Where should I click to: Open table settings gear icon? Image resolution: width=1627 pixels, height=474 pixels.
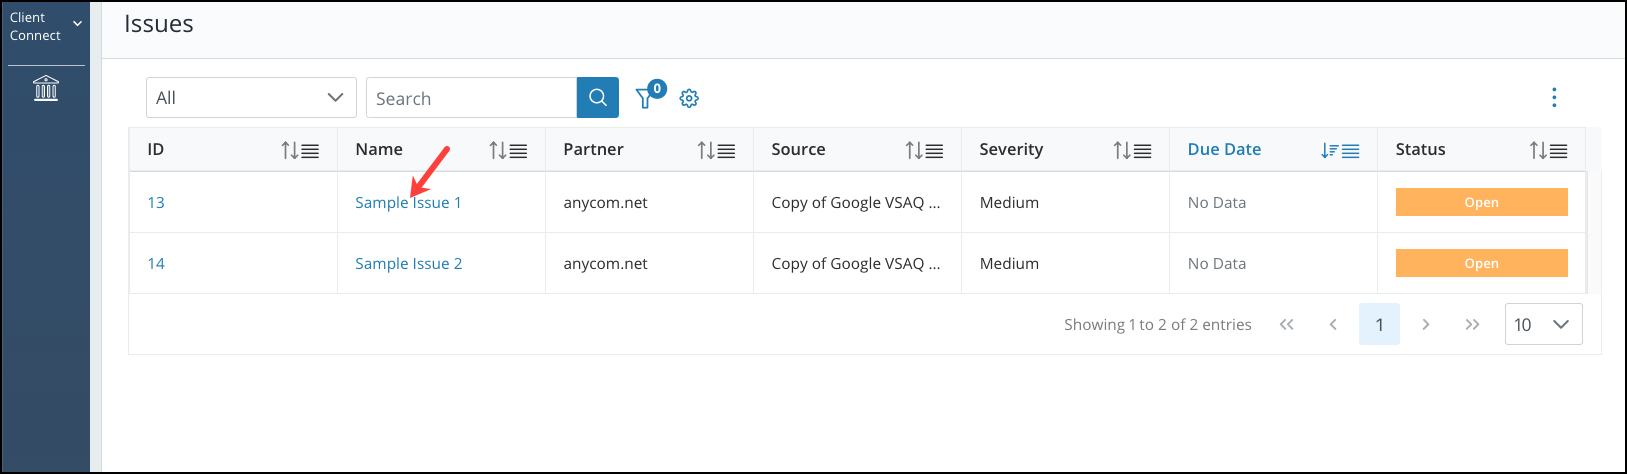[689, 98]
